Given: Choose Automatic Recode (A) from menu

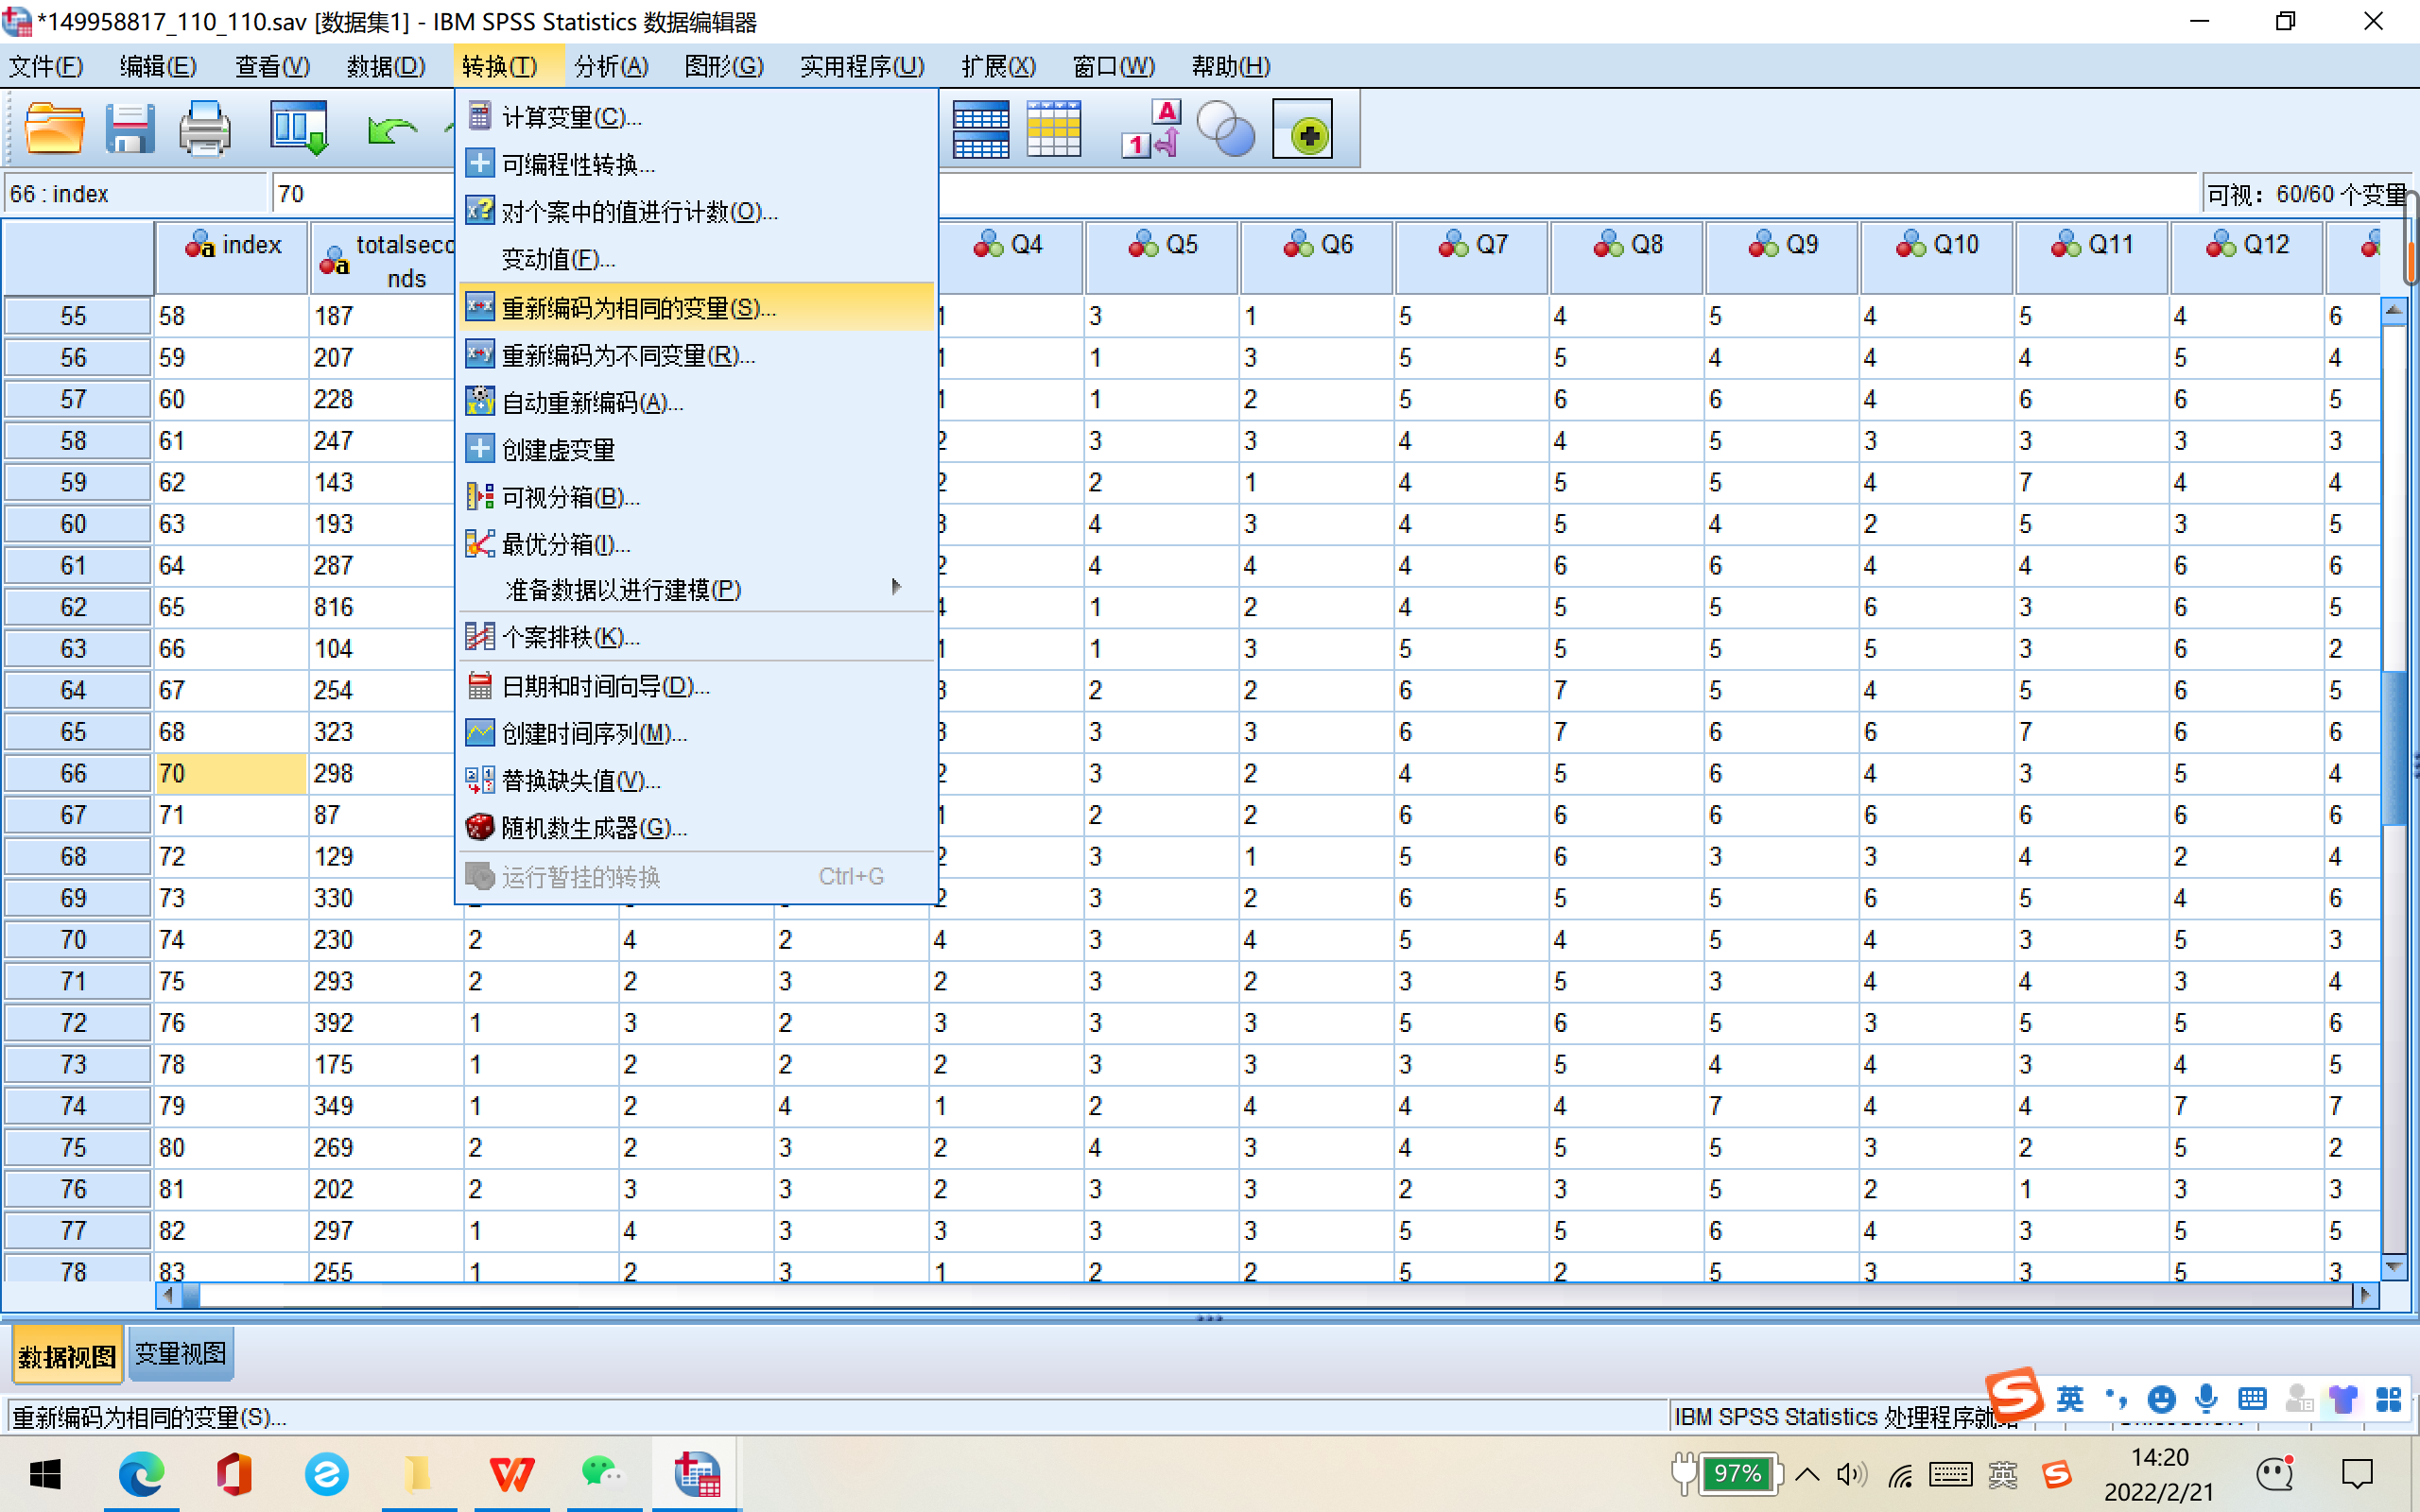Looking at the screenshot, I should [x=696, y=402].
